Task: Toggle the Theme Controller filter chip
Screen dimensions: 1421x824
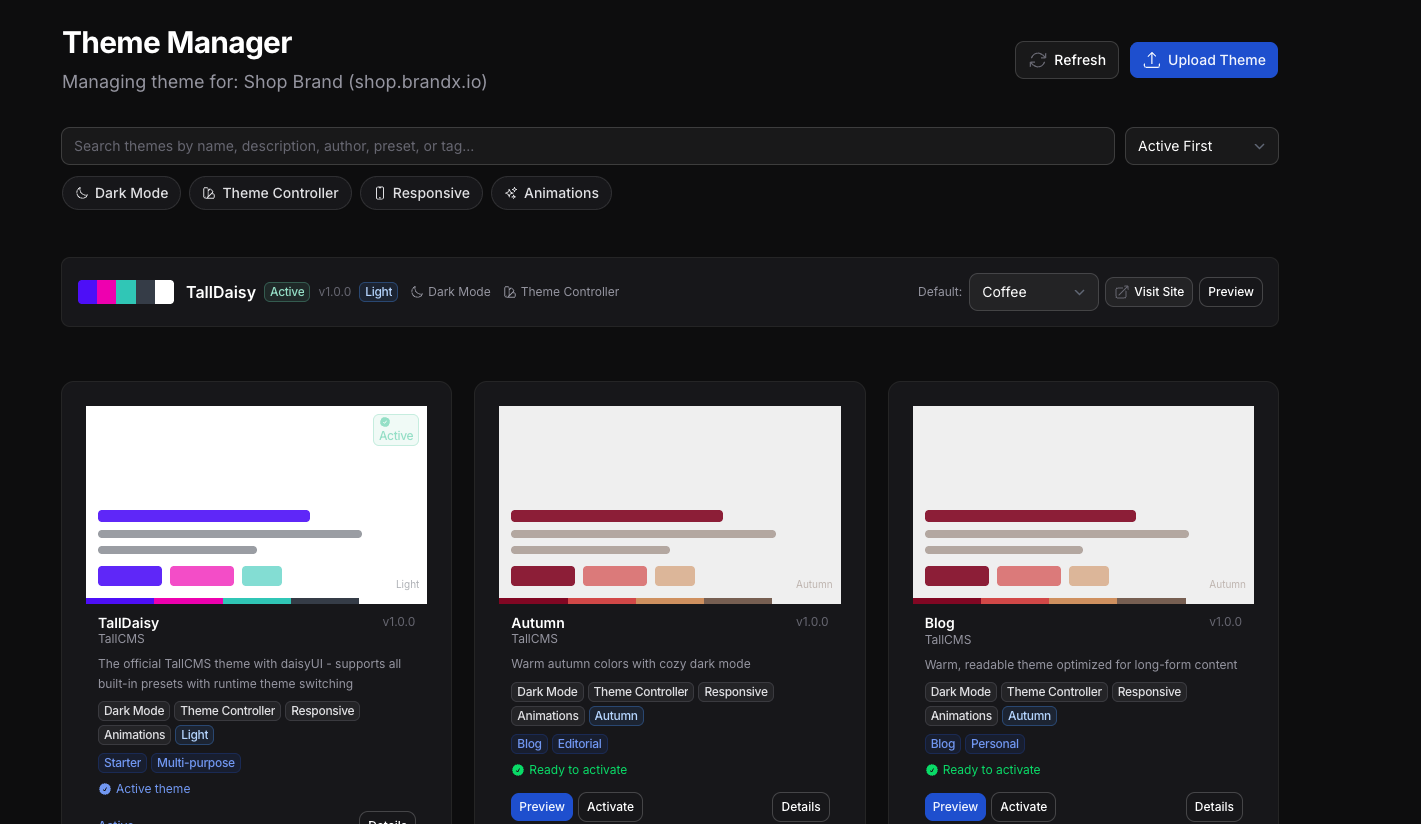Action: 270,193
